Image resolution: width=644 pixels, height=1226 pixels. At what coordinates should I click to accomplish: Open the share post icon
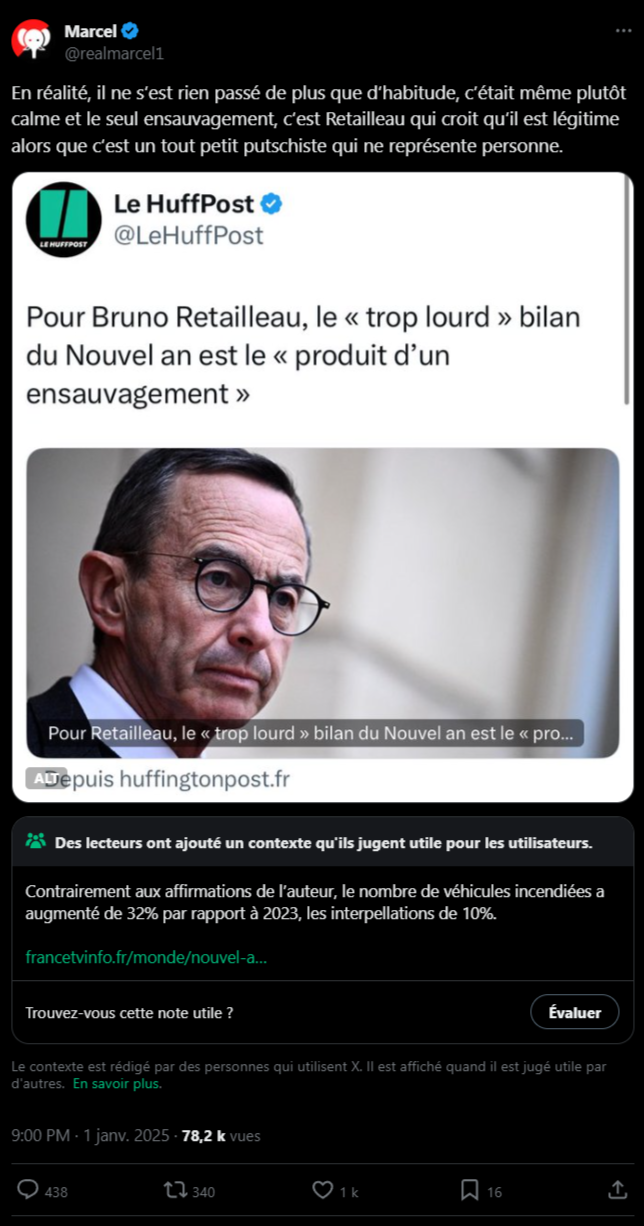point(618,1190)
